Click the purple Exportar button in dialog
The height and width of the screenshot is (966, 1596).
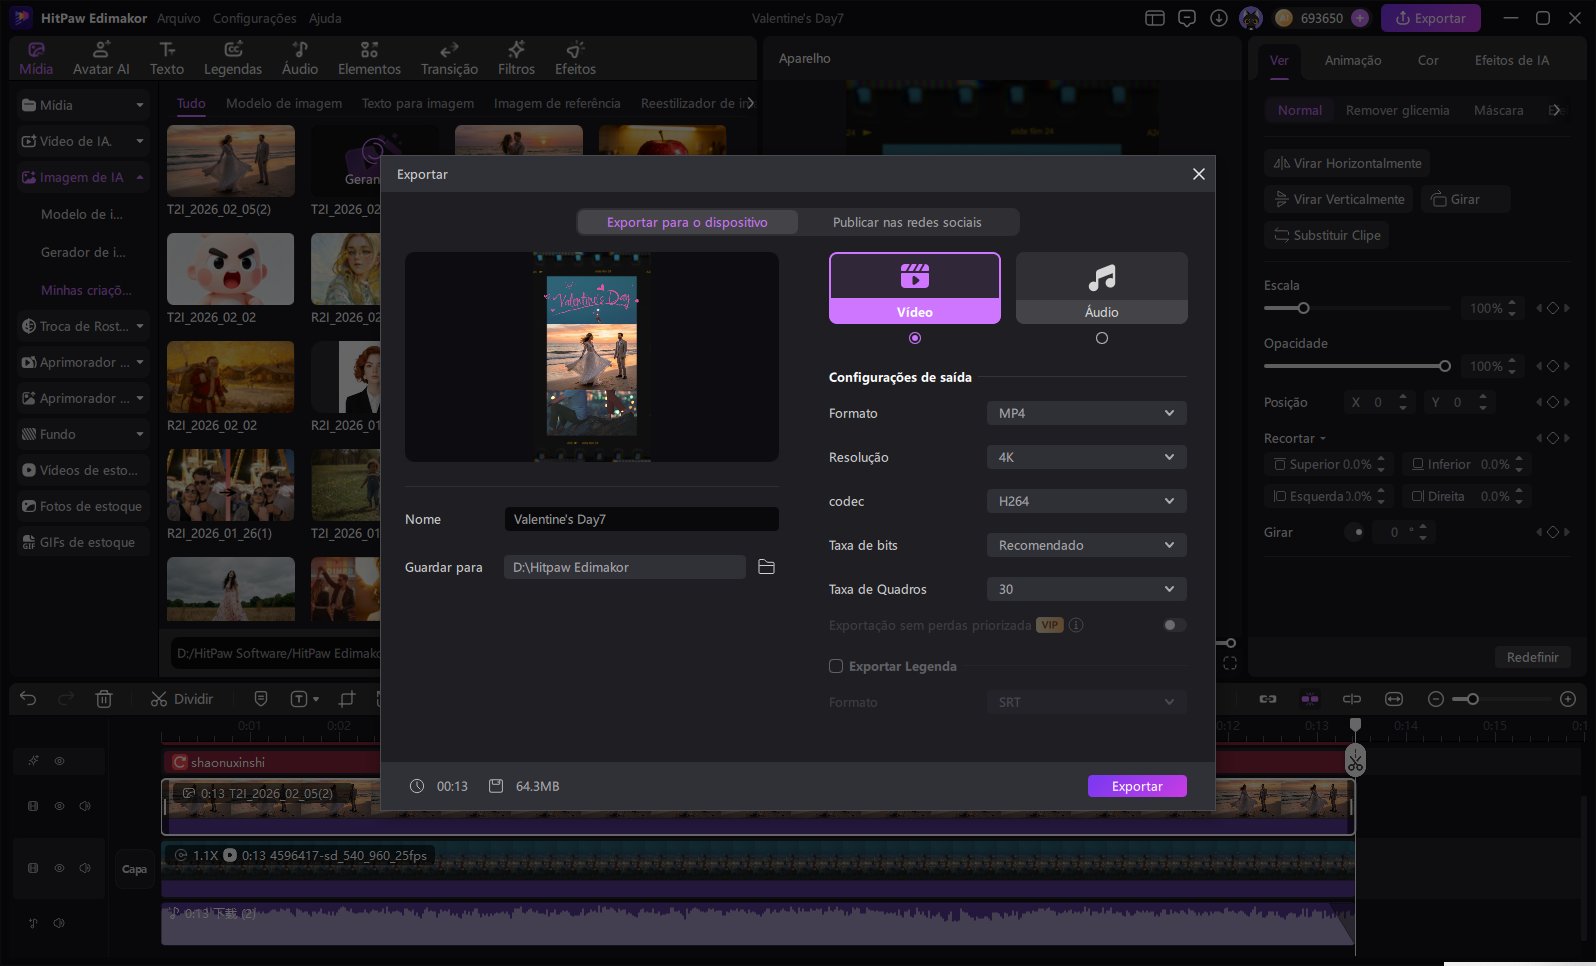click(1137, 786)
